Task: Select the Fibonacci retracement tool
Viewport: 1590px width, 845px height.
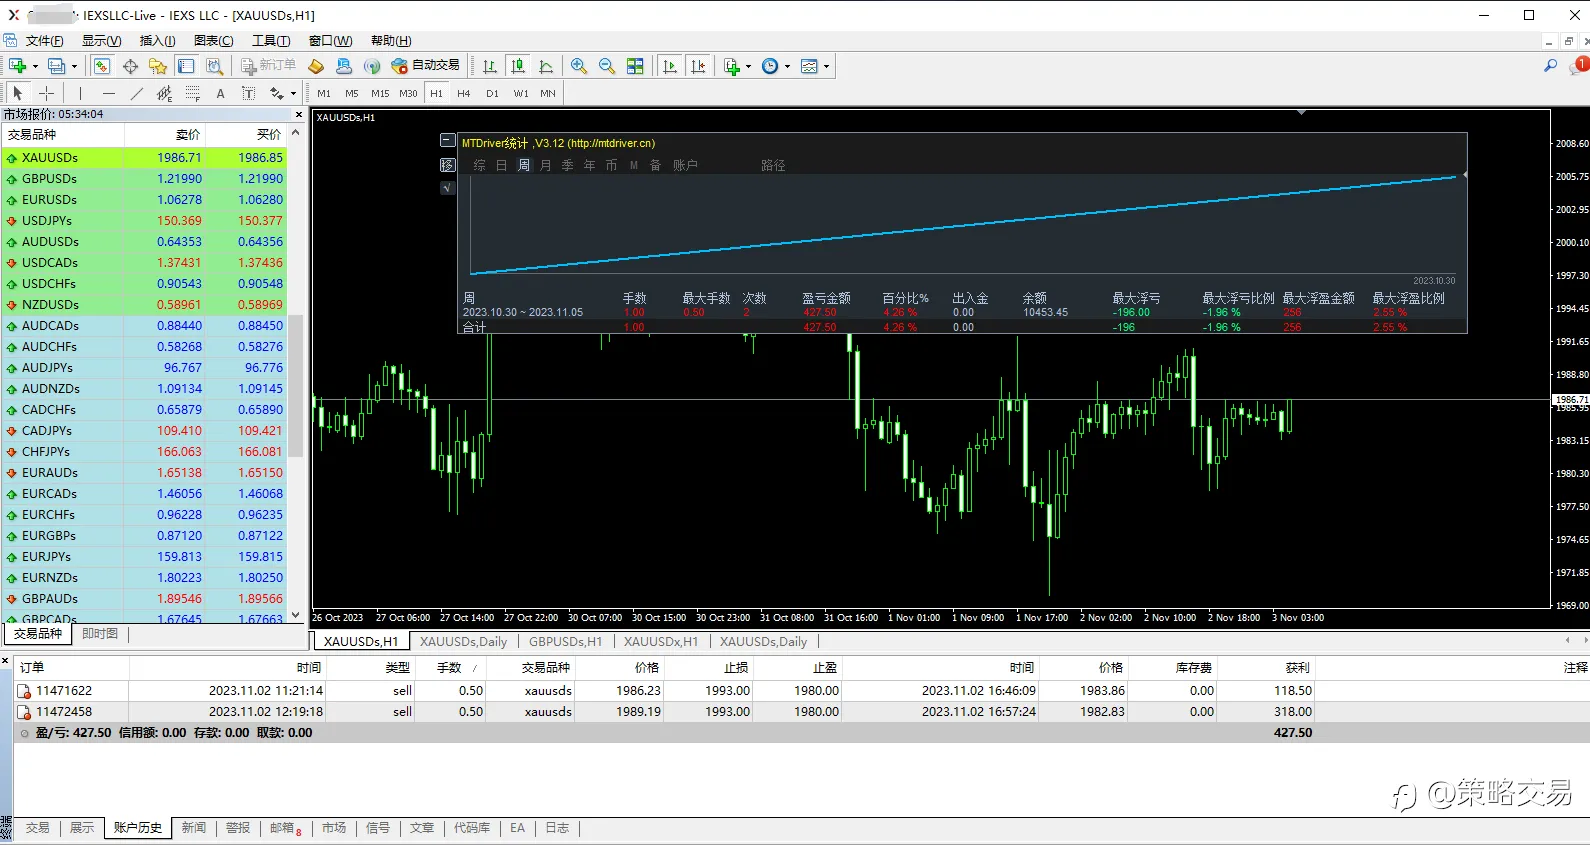Action: pos(193,93)
